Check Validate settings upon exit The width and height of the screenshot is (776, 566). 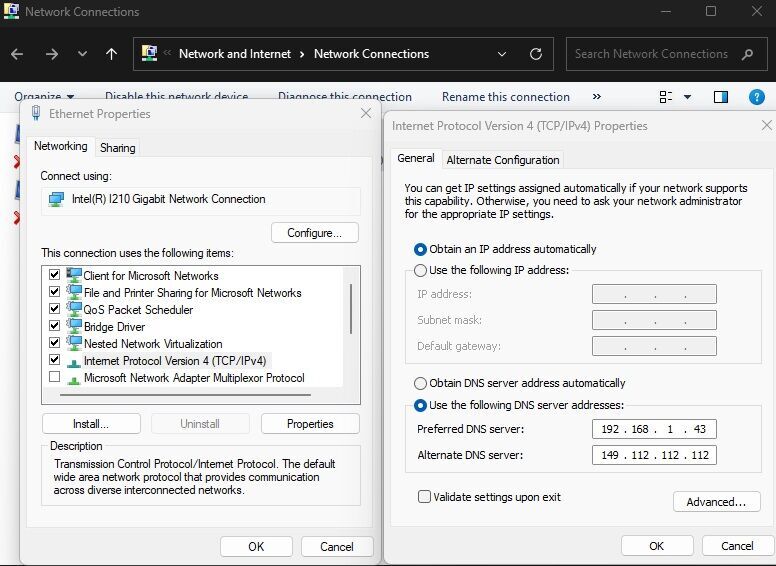[425, 497]
